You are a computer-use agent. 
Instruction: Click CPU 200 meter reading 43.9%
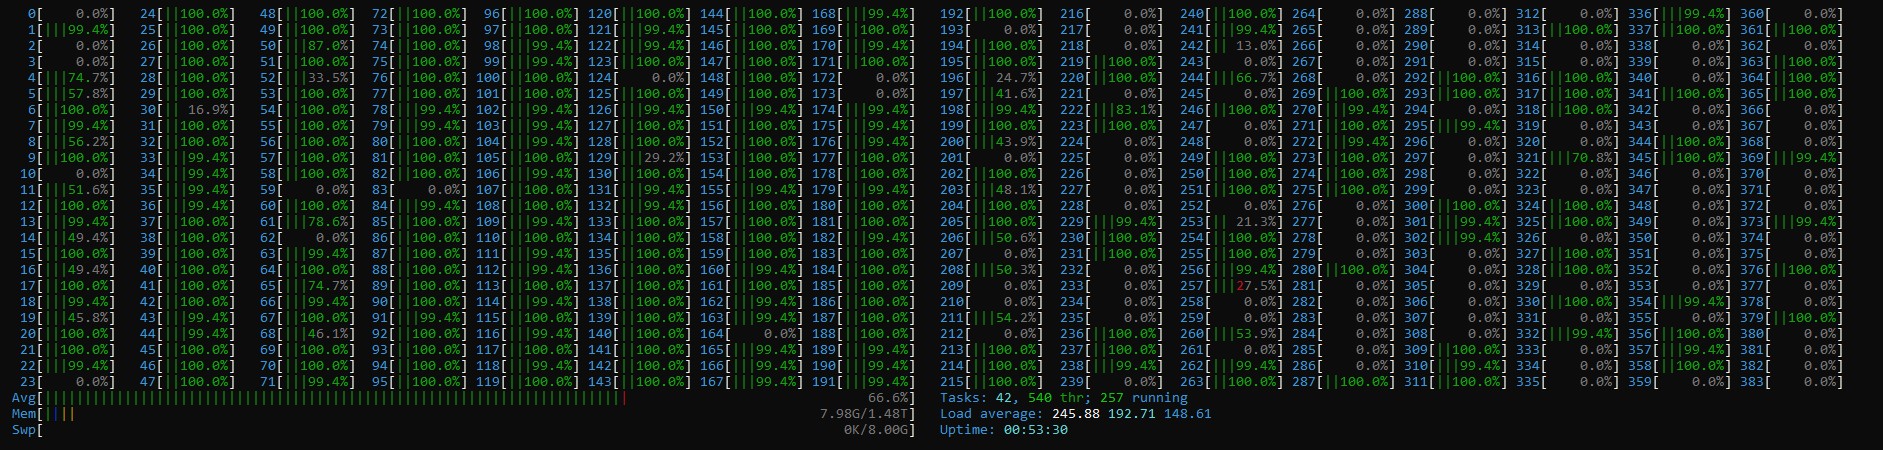[992, 142]
